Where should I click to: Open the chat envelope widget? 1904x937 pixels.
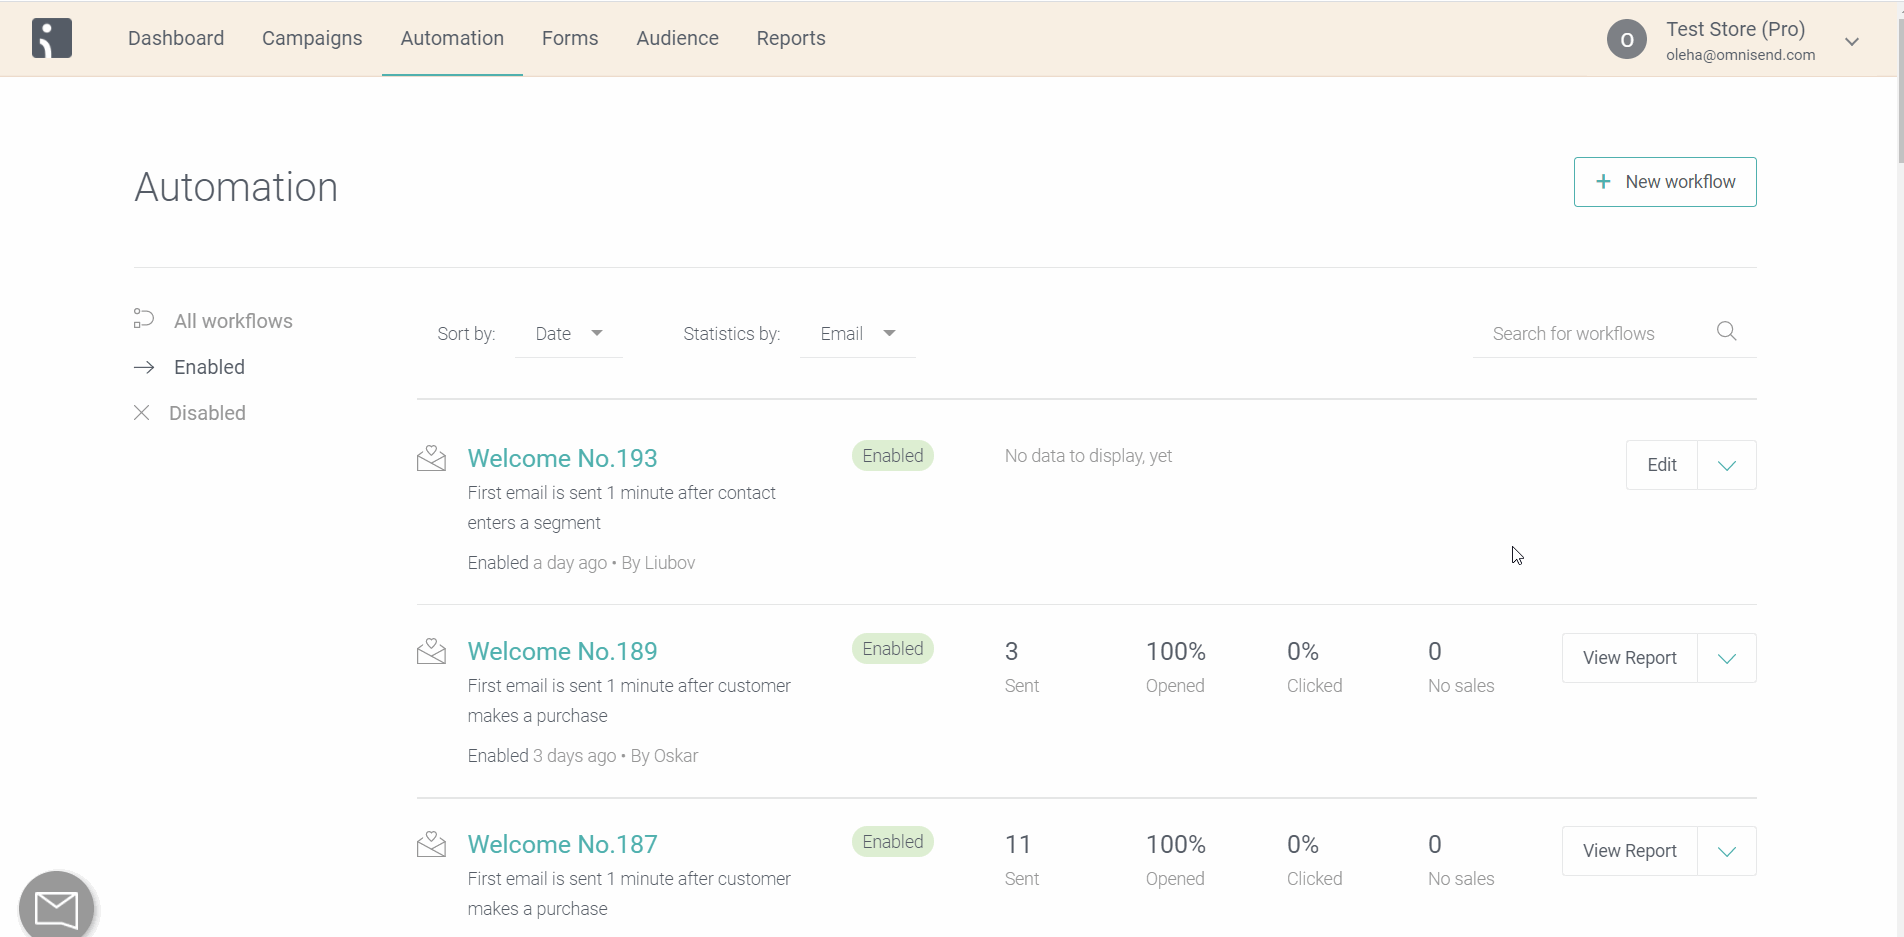coord(57,906)
